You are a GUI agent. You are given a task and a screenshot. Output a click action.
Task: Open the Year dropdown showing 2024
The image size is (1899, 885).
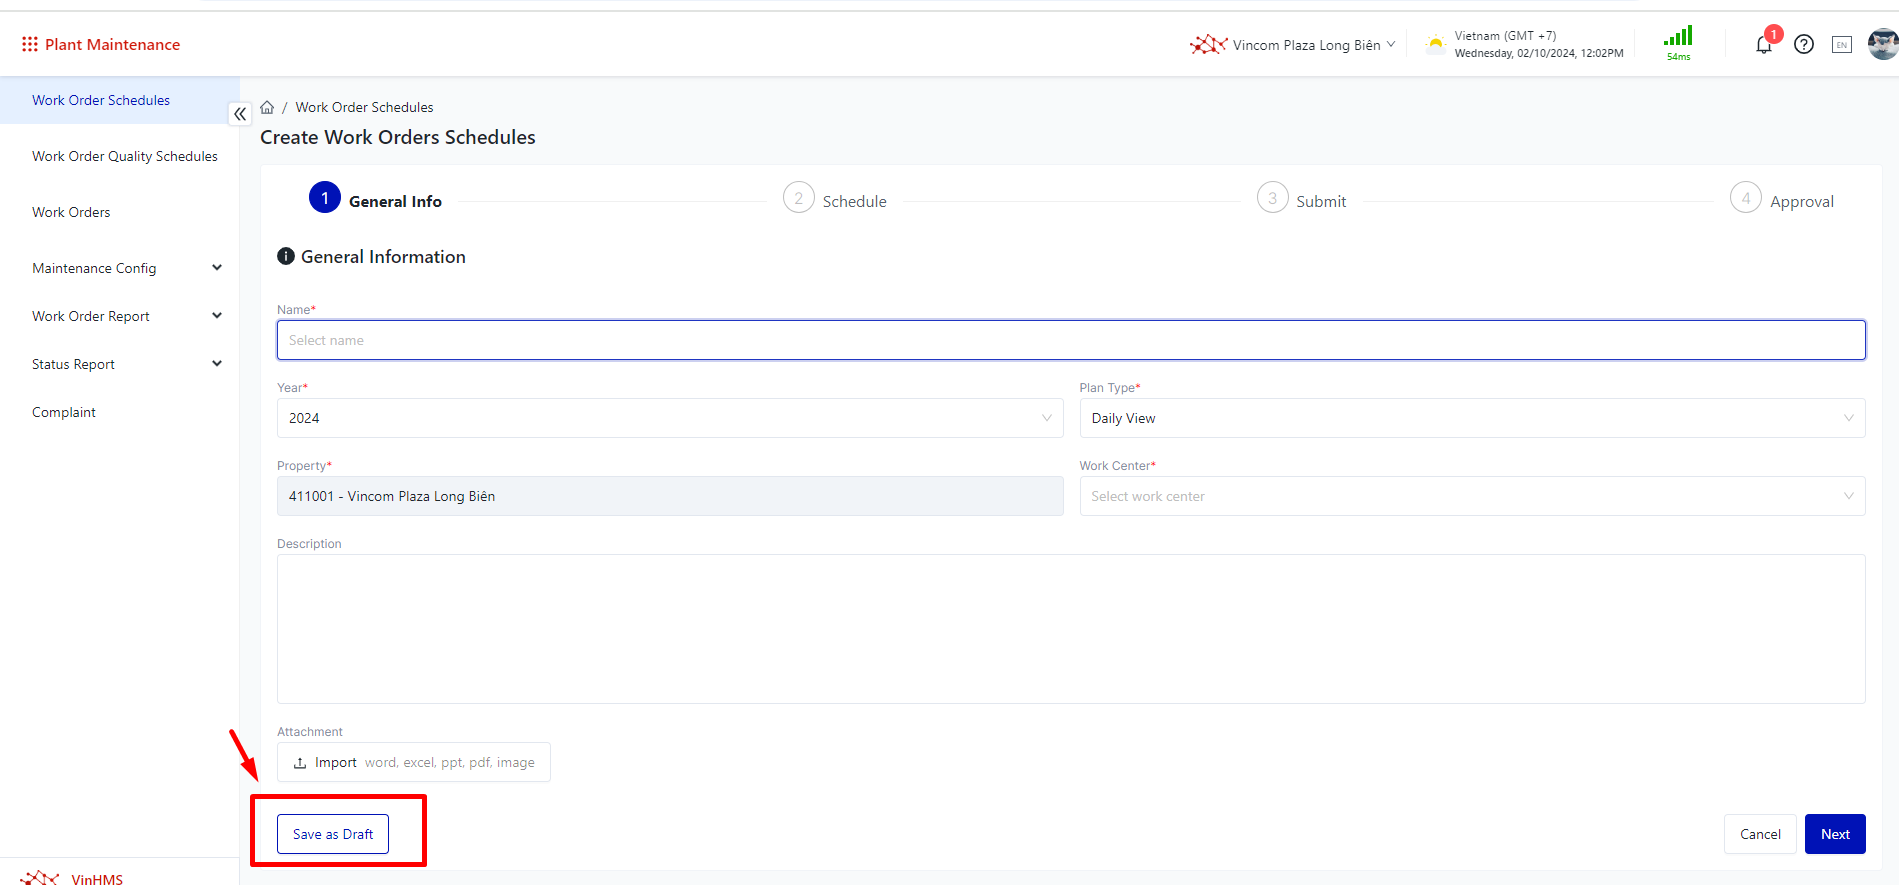[669, 418]
